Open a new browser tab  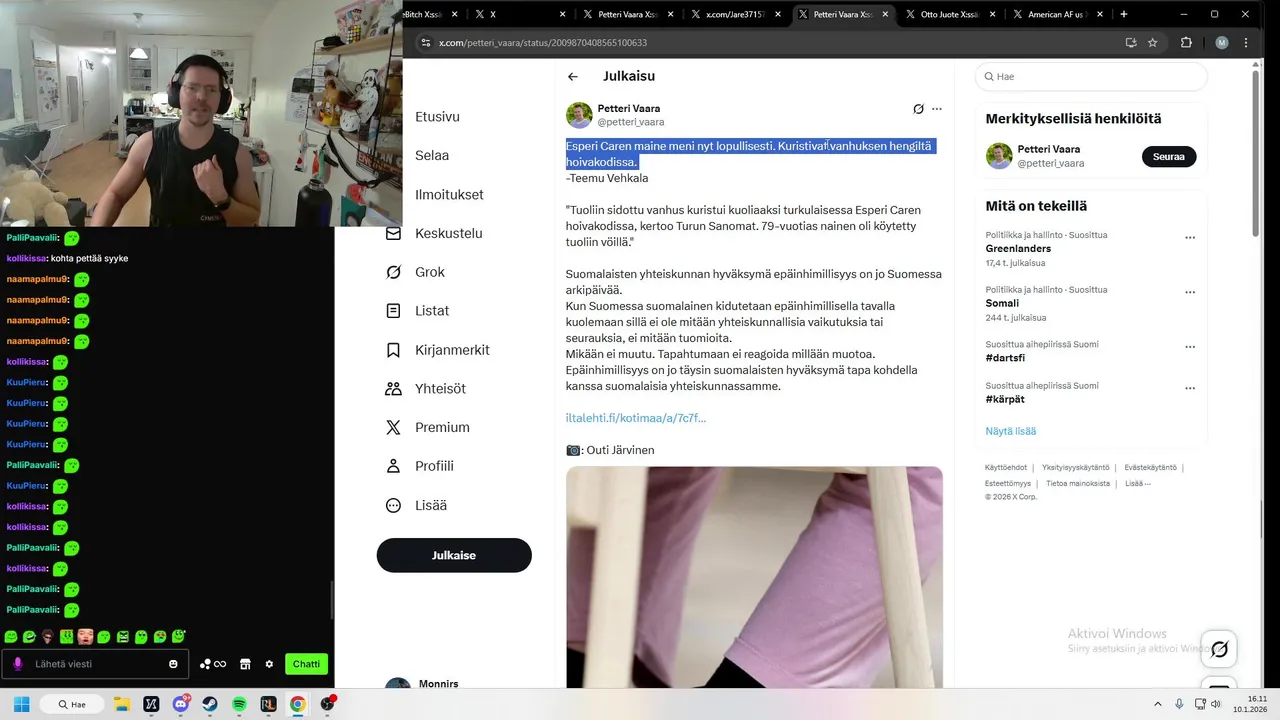click(1124, 14)
